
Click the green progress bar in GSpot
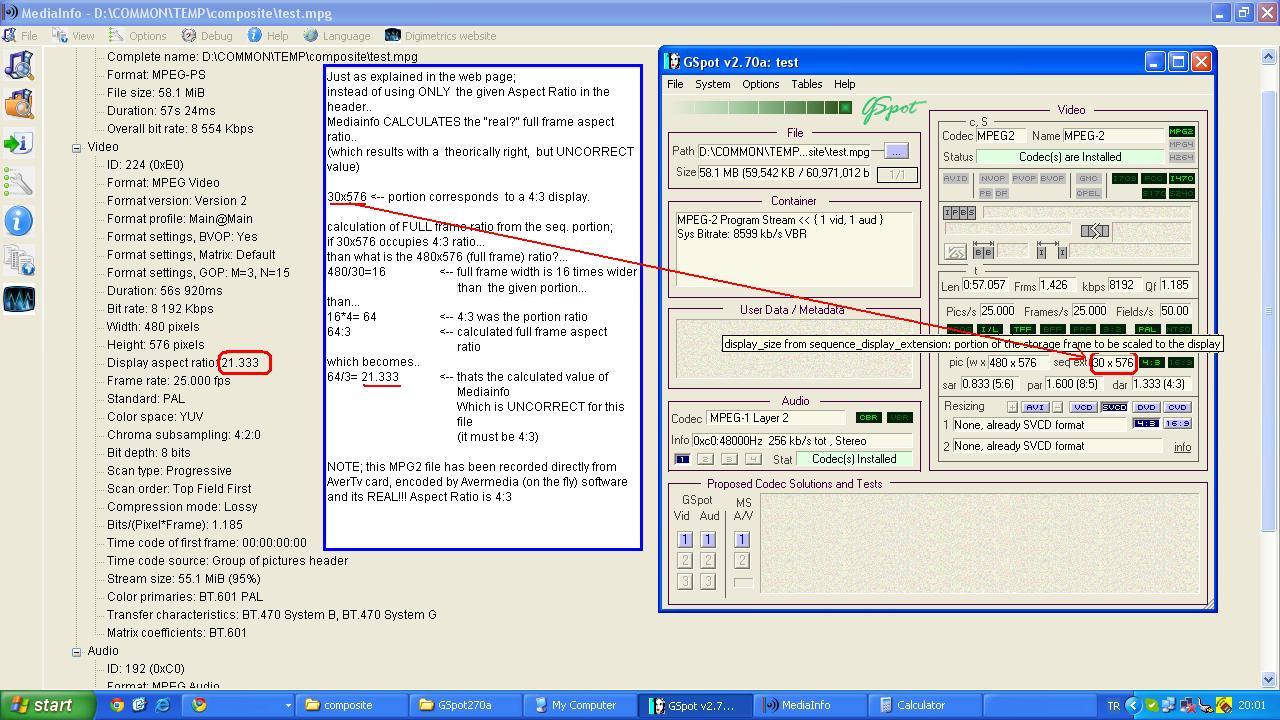coord(761,108)
